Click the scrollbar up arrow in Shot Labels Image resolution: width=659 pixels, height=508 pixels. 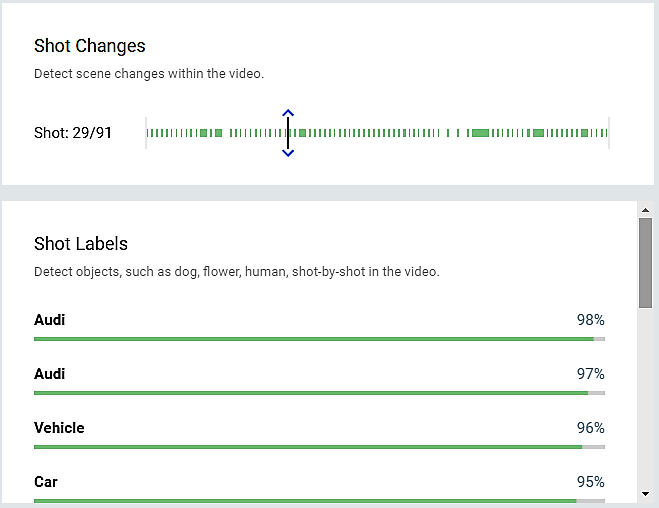click(x=645, y=210)
